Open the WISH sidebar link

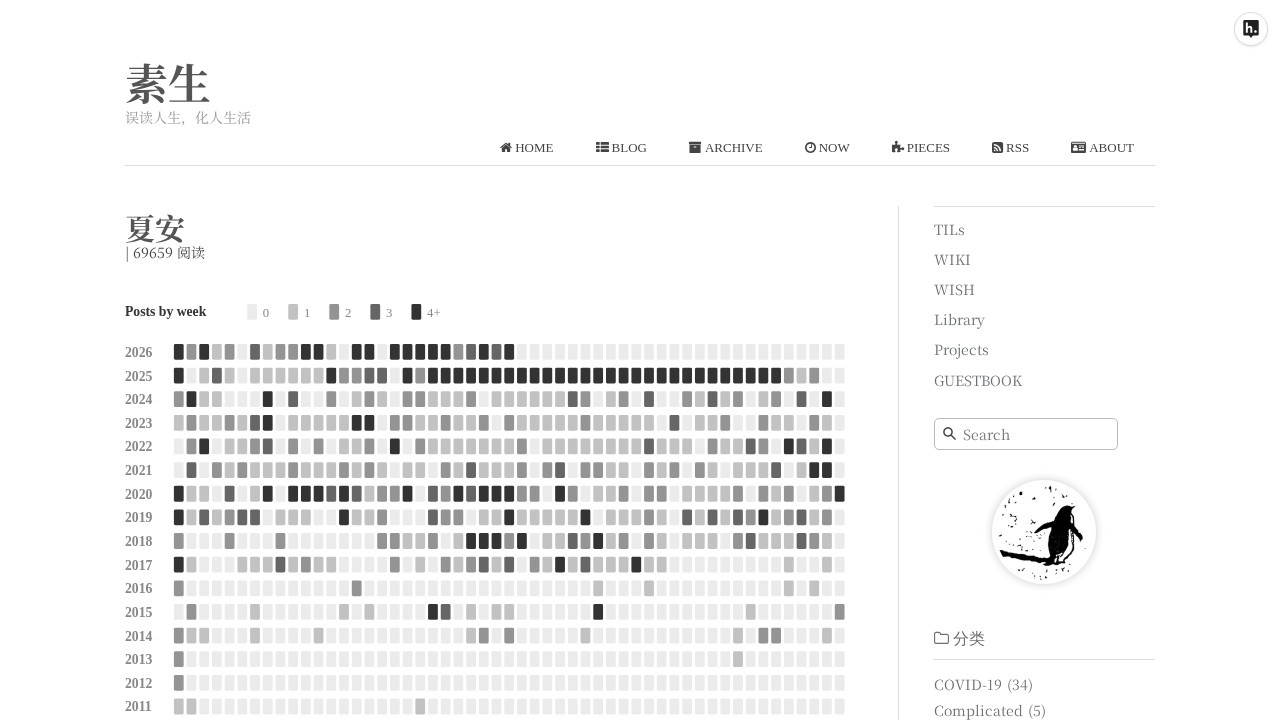pyautogui.click(x=954, y=290)
